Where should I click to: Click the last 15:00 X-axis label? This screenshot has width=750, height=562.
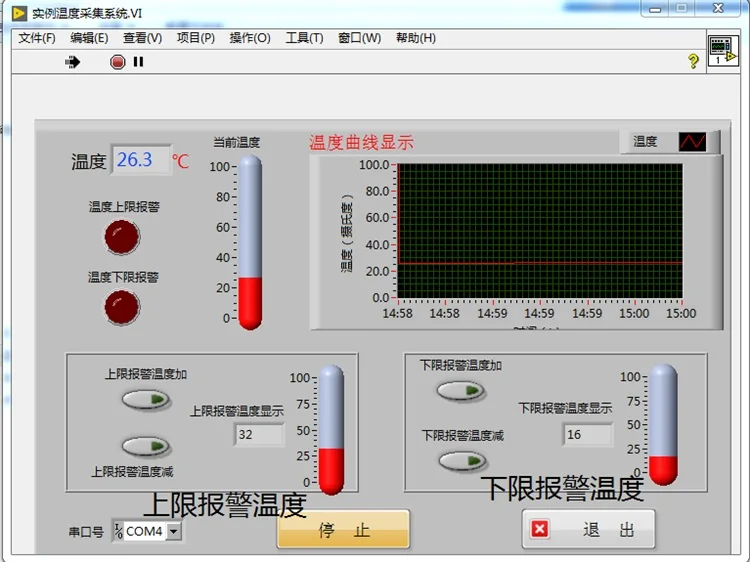coord(681,314)
